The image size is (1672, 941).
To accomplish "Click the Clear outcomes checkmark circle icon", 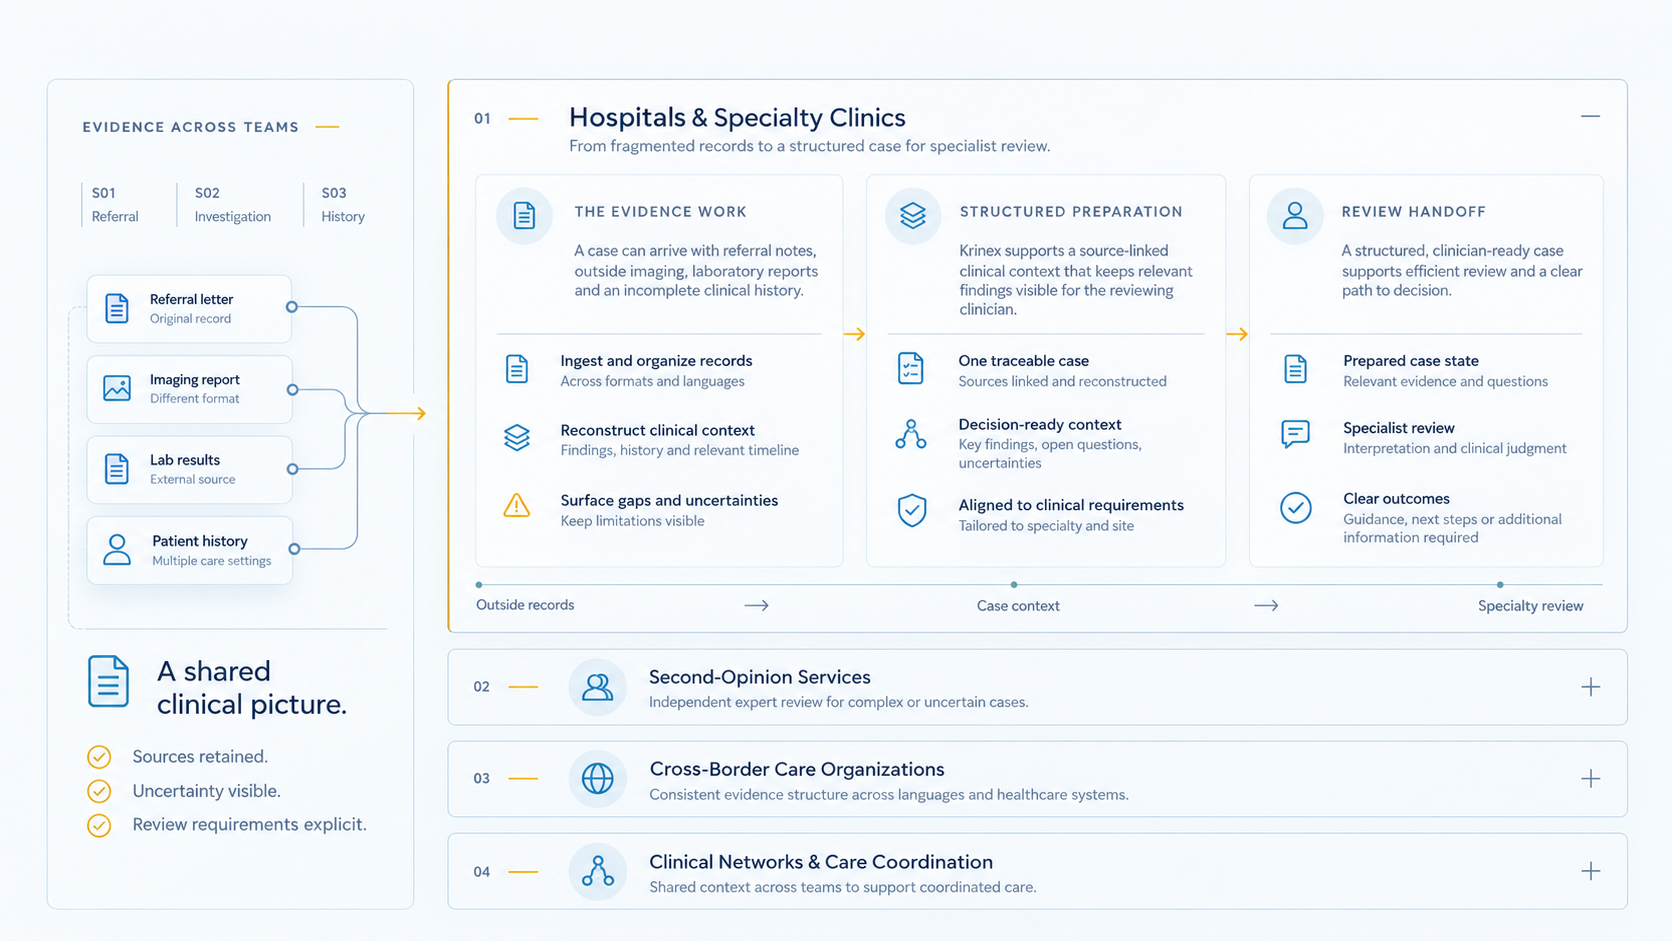I will [x=1296, y=507].
